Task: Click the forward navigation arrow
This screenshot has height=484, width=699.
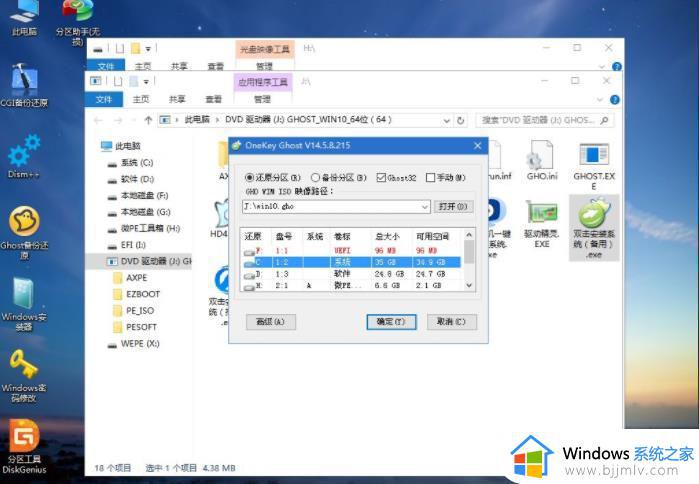Action: tap(118, 120)
